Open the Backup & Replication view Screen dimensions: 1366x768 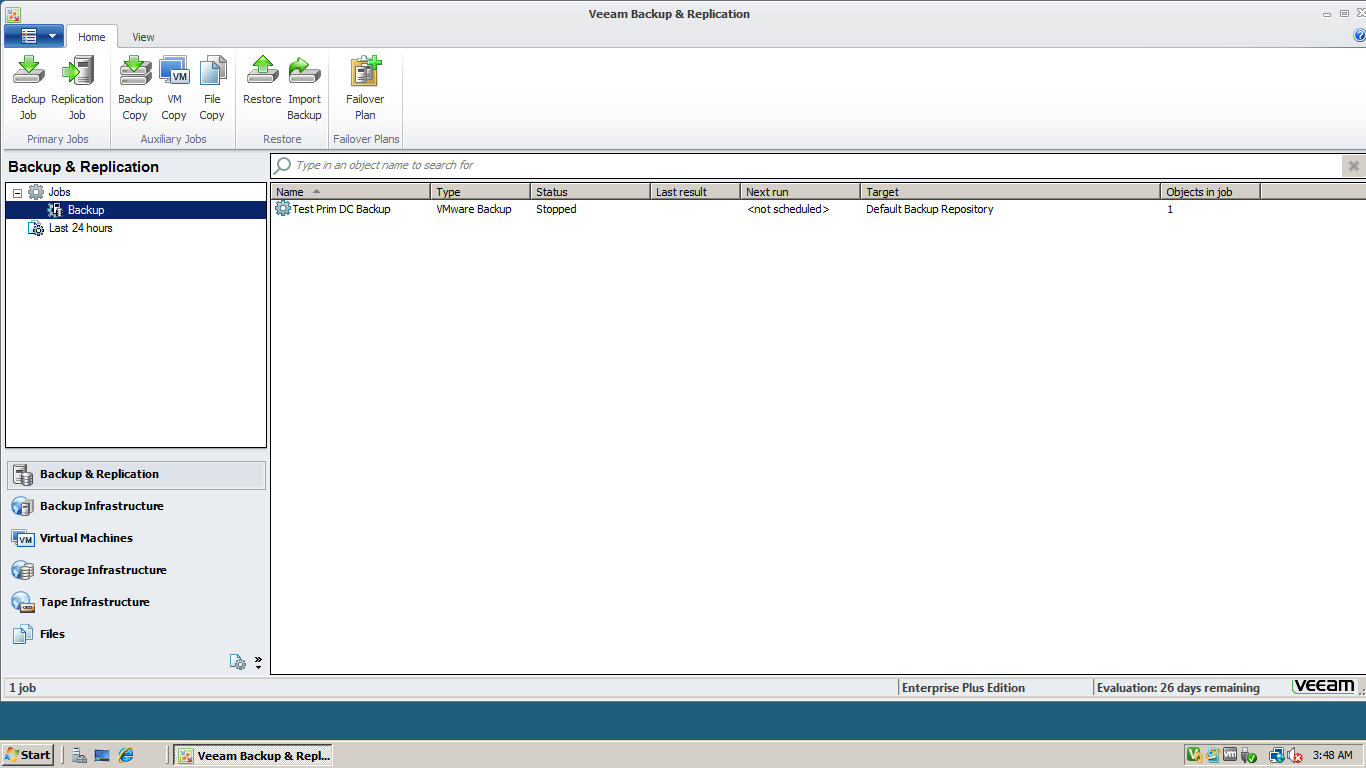136,474
